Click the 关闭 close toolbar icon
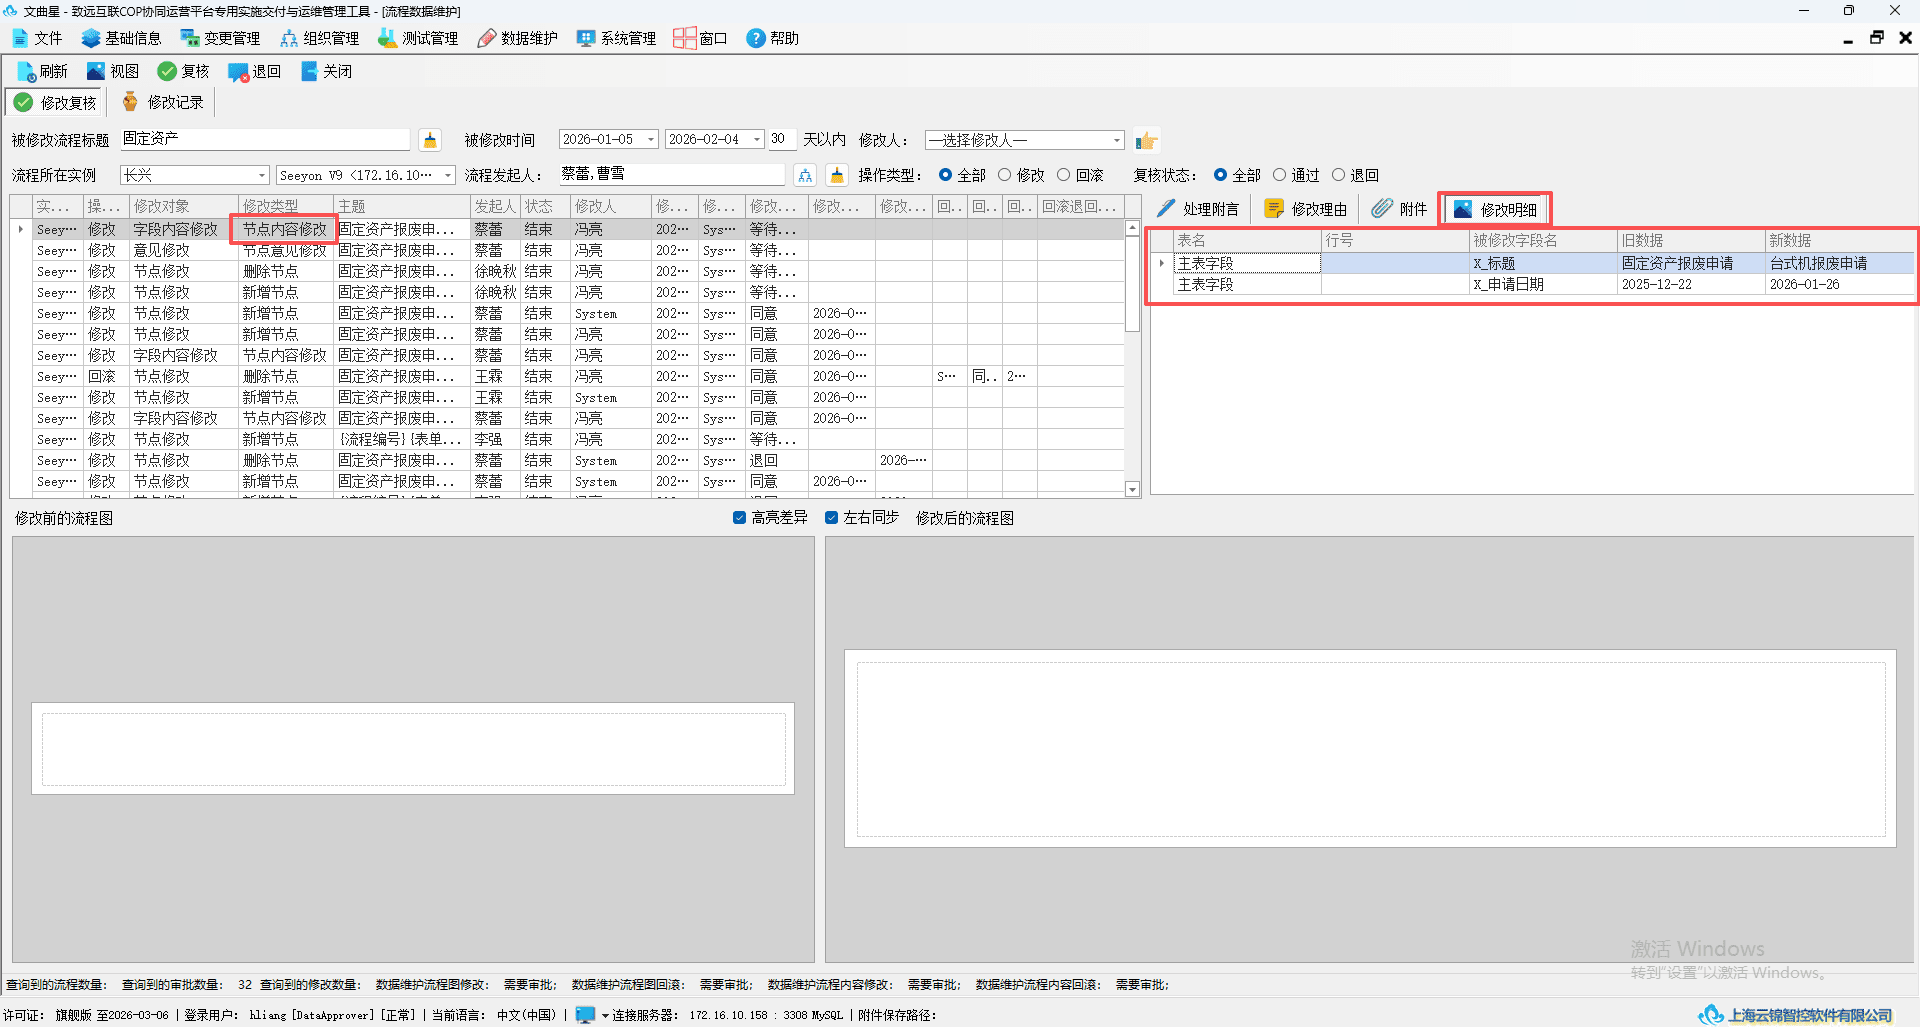This screenshot has height=1027, width=1920. tap(309, 71)
